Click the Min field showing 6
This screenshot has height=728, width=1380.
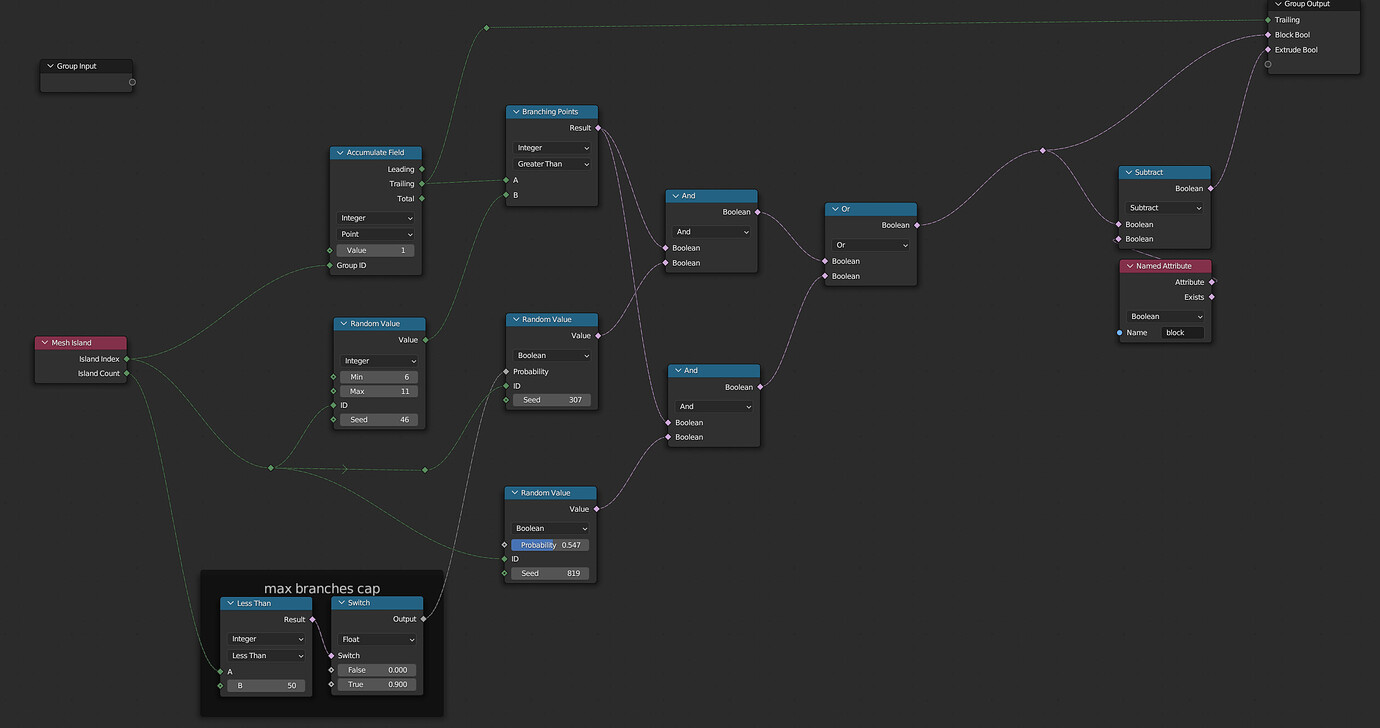pos(379,377)
